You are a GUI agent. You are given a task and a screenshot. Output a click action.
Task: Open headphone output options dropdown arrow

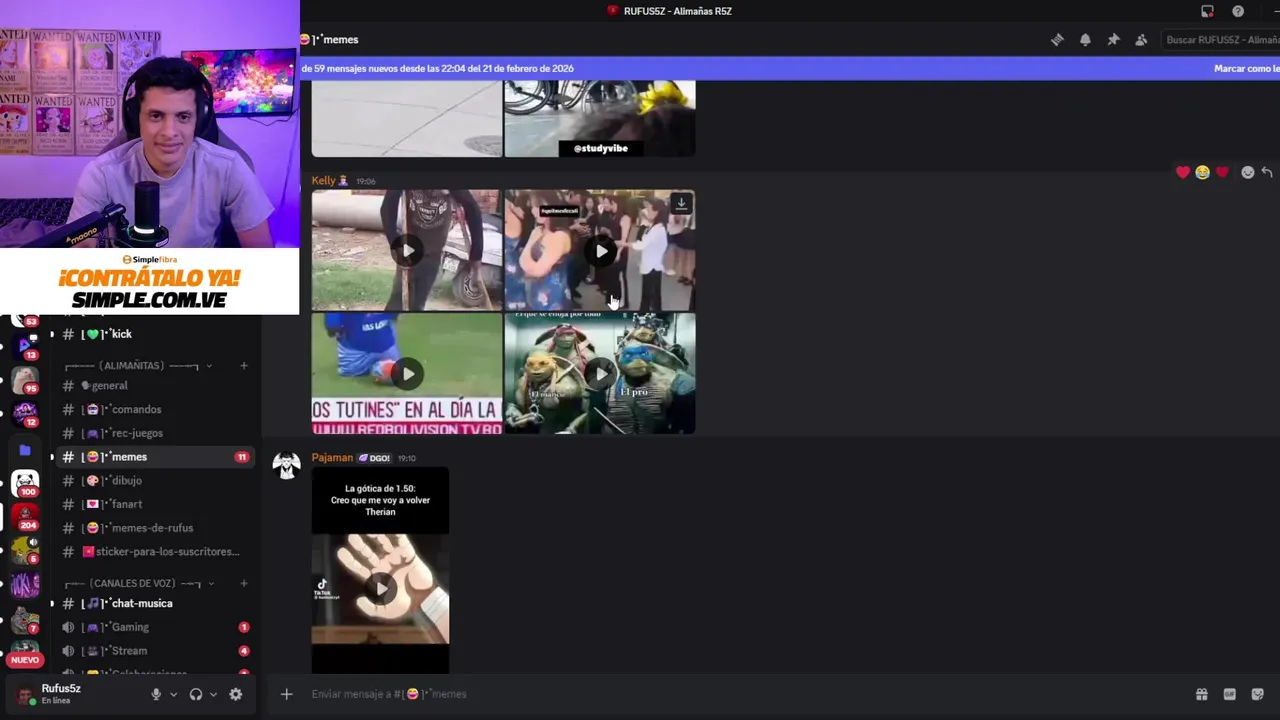213,694
